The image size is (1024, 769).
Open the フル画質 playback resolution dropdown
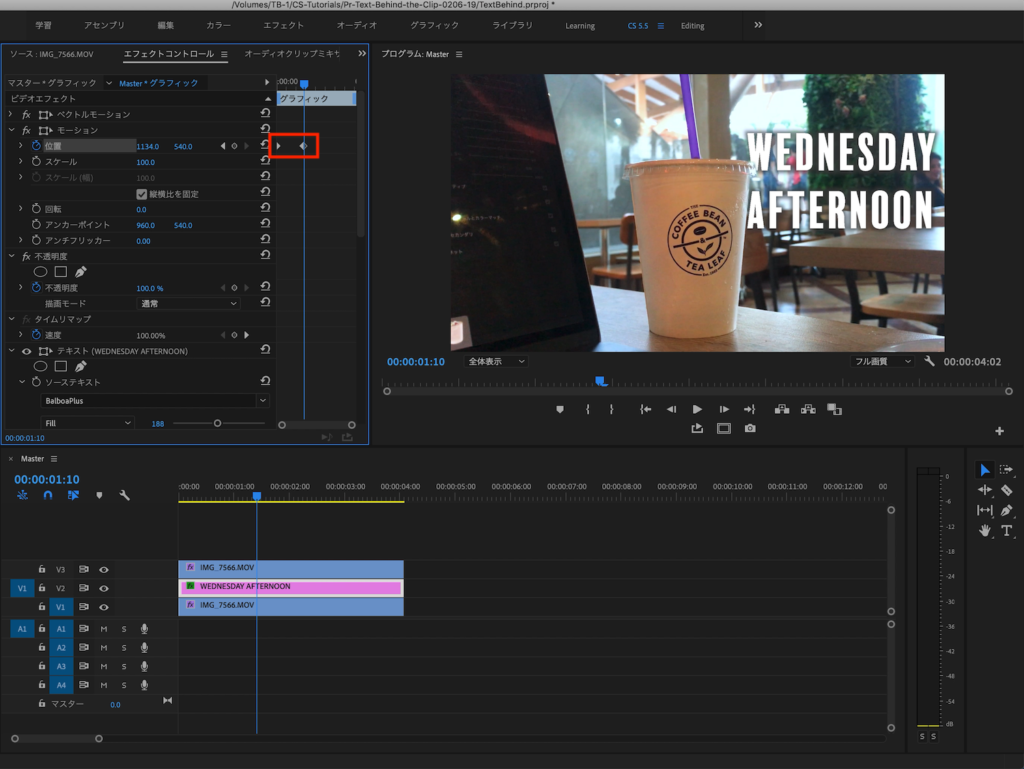coord(881,361)
